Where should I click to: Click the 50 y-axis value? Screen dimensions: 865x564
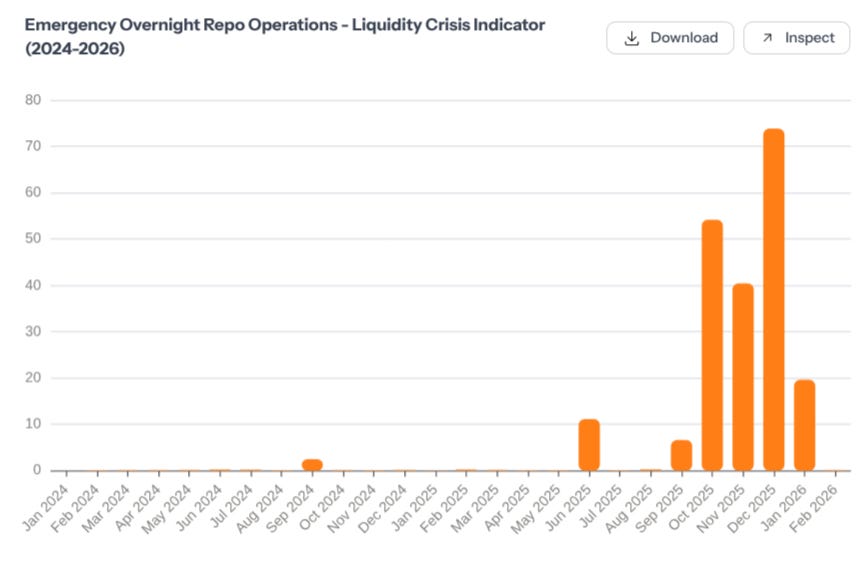[33, 238]
